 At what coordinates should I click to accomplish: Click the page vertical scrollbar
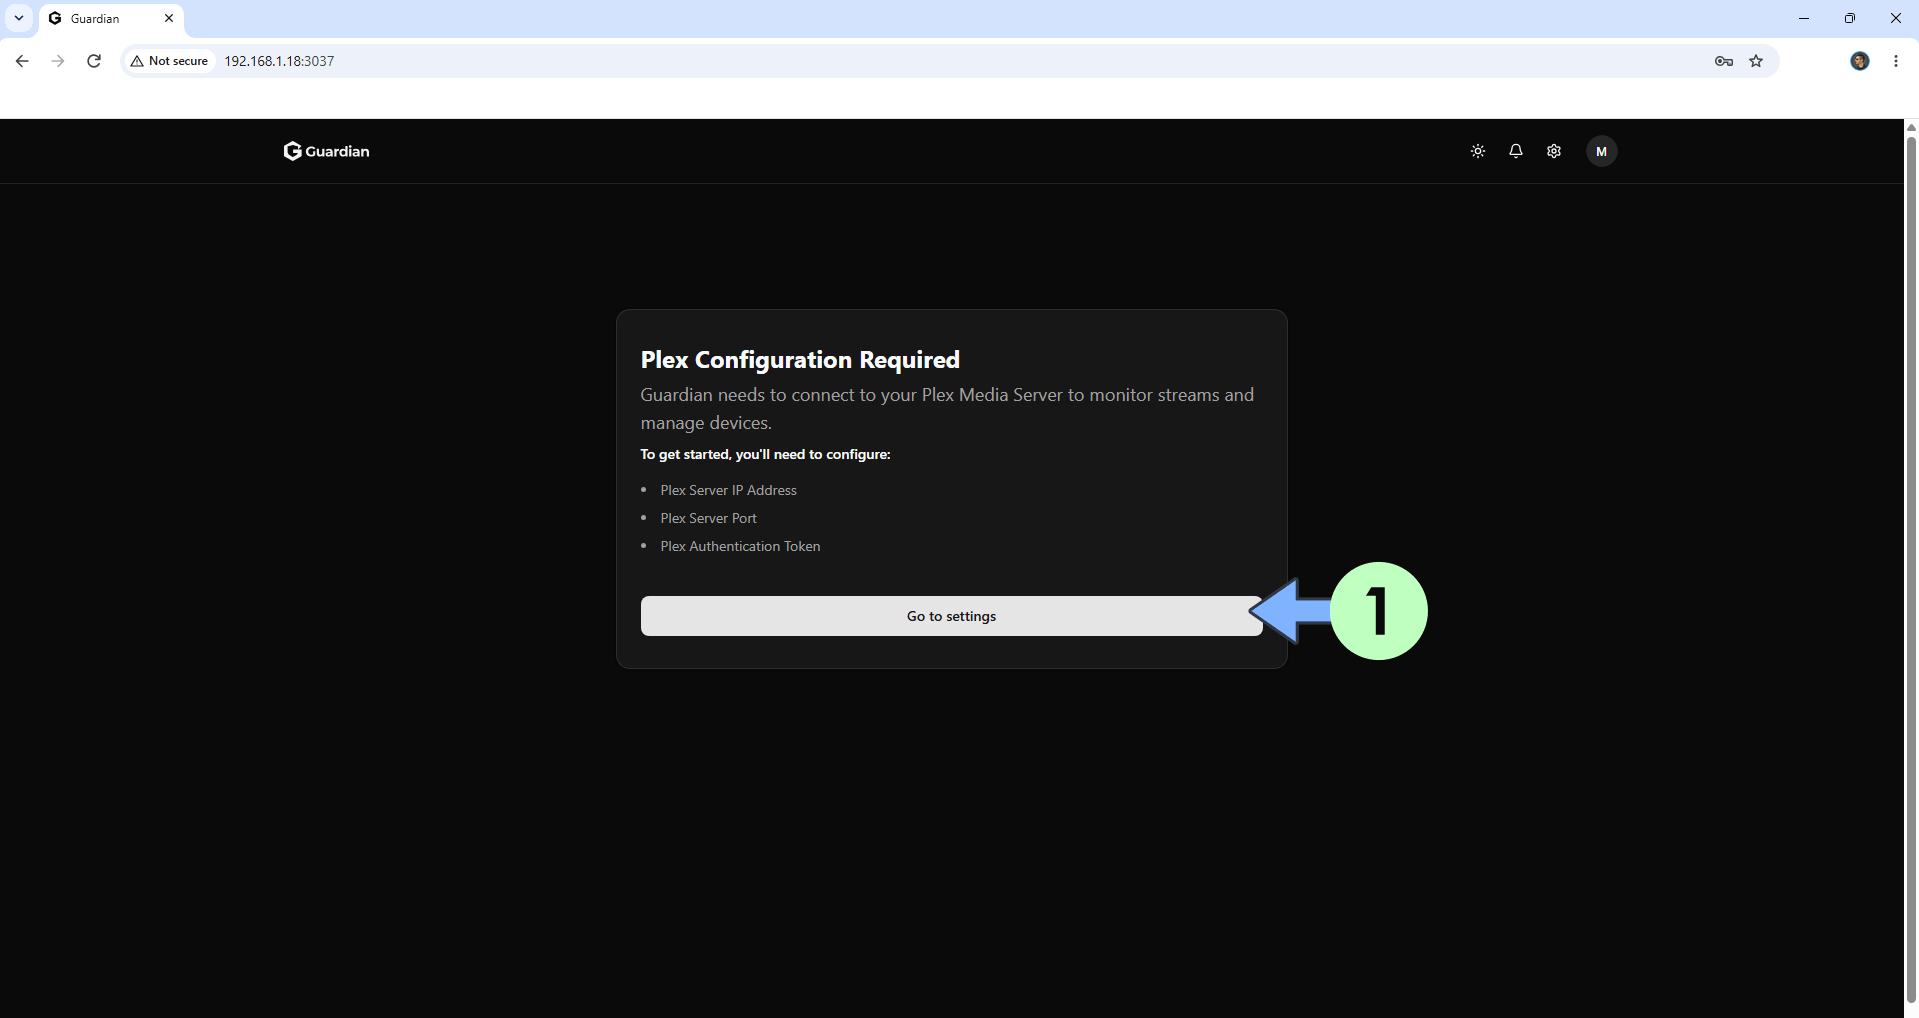(1911, 568)
